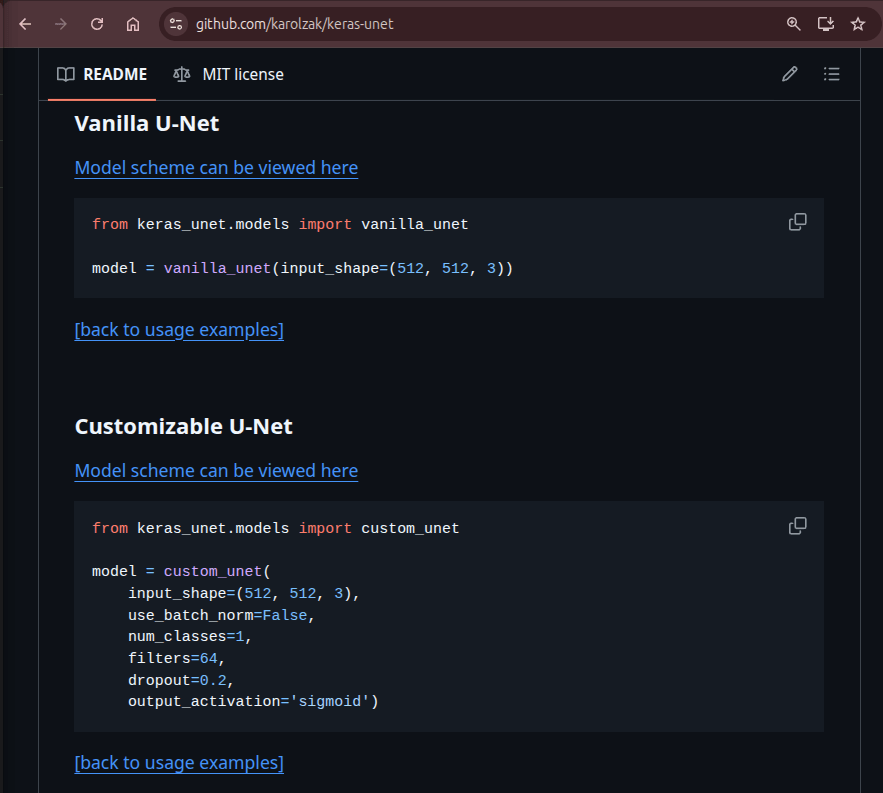Click the browser forward arrow
Screen dimensions: 883x793
(x=61, y=24)
